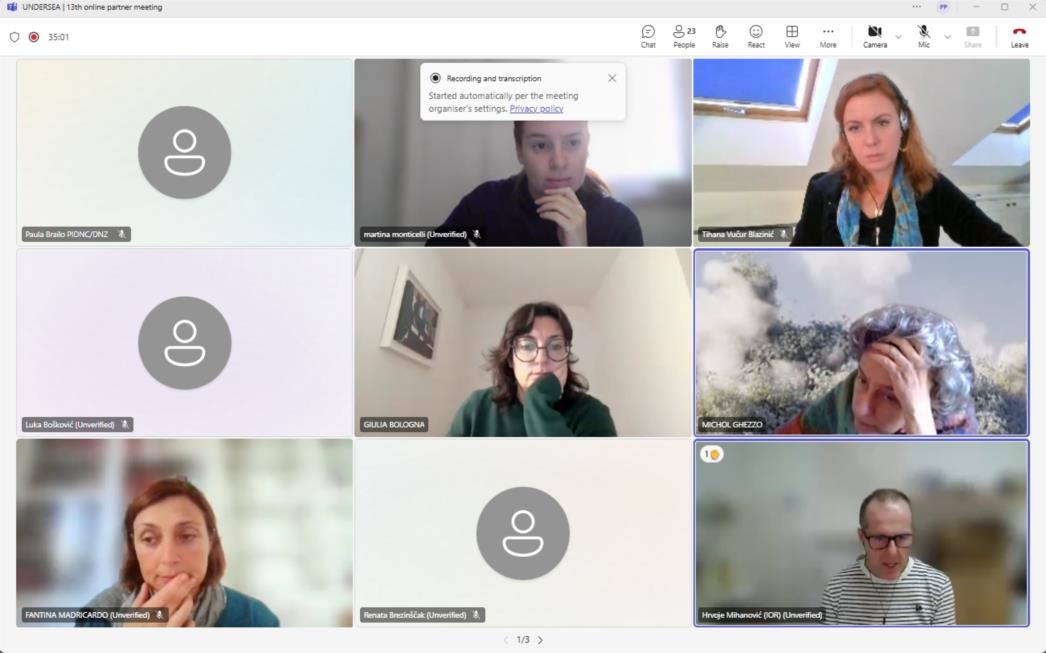Open the Chat panel
This screenshot has width=1046, height=653.
point(648,36)
